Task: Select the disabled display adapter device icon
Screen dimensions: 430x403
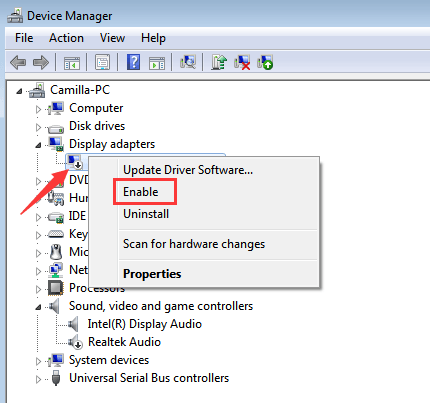Action: tap(75, 162)
